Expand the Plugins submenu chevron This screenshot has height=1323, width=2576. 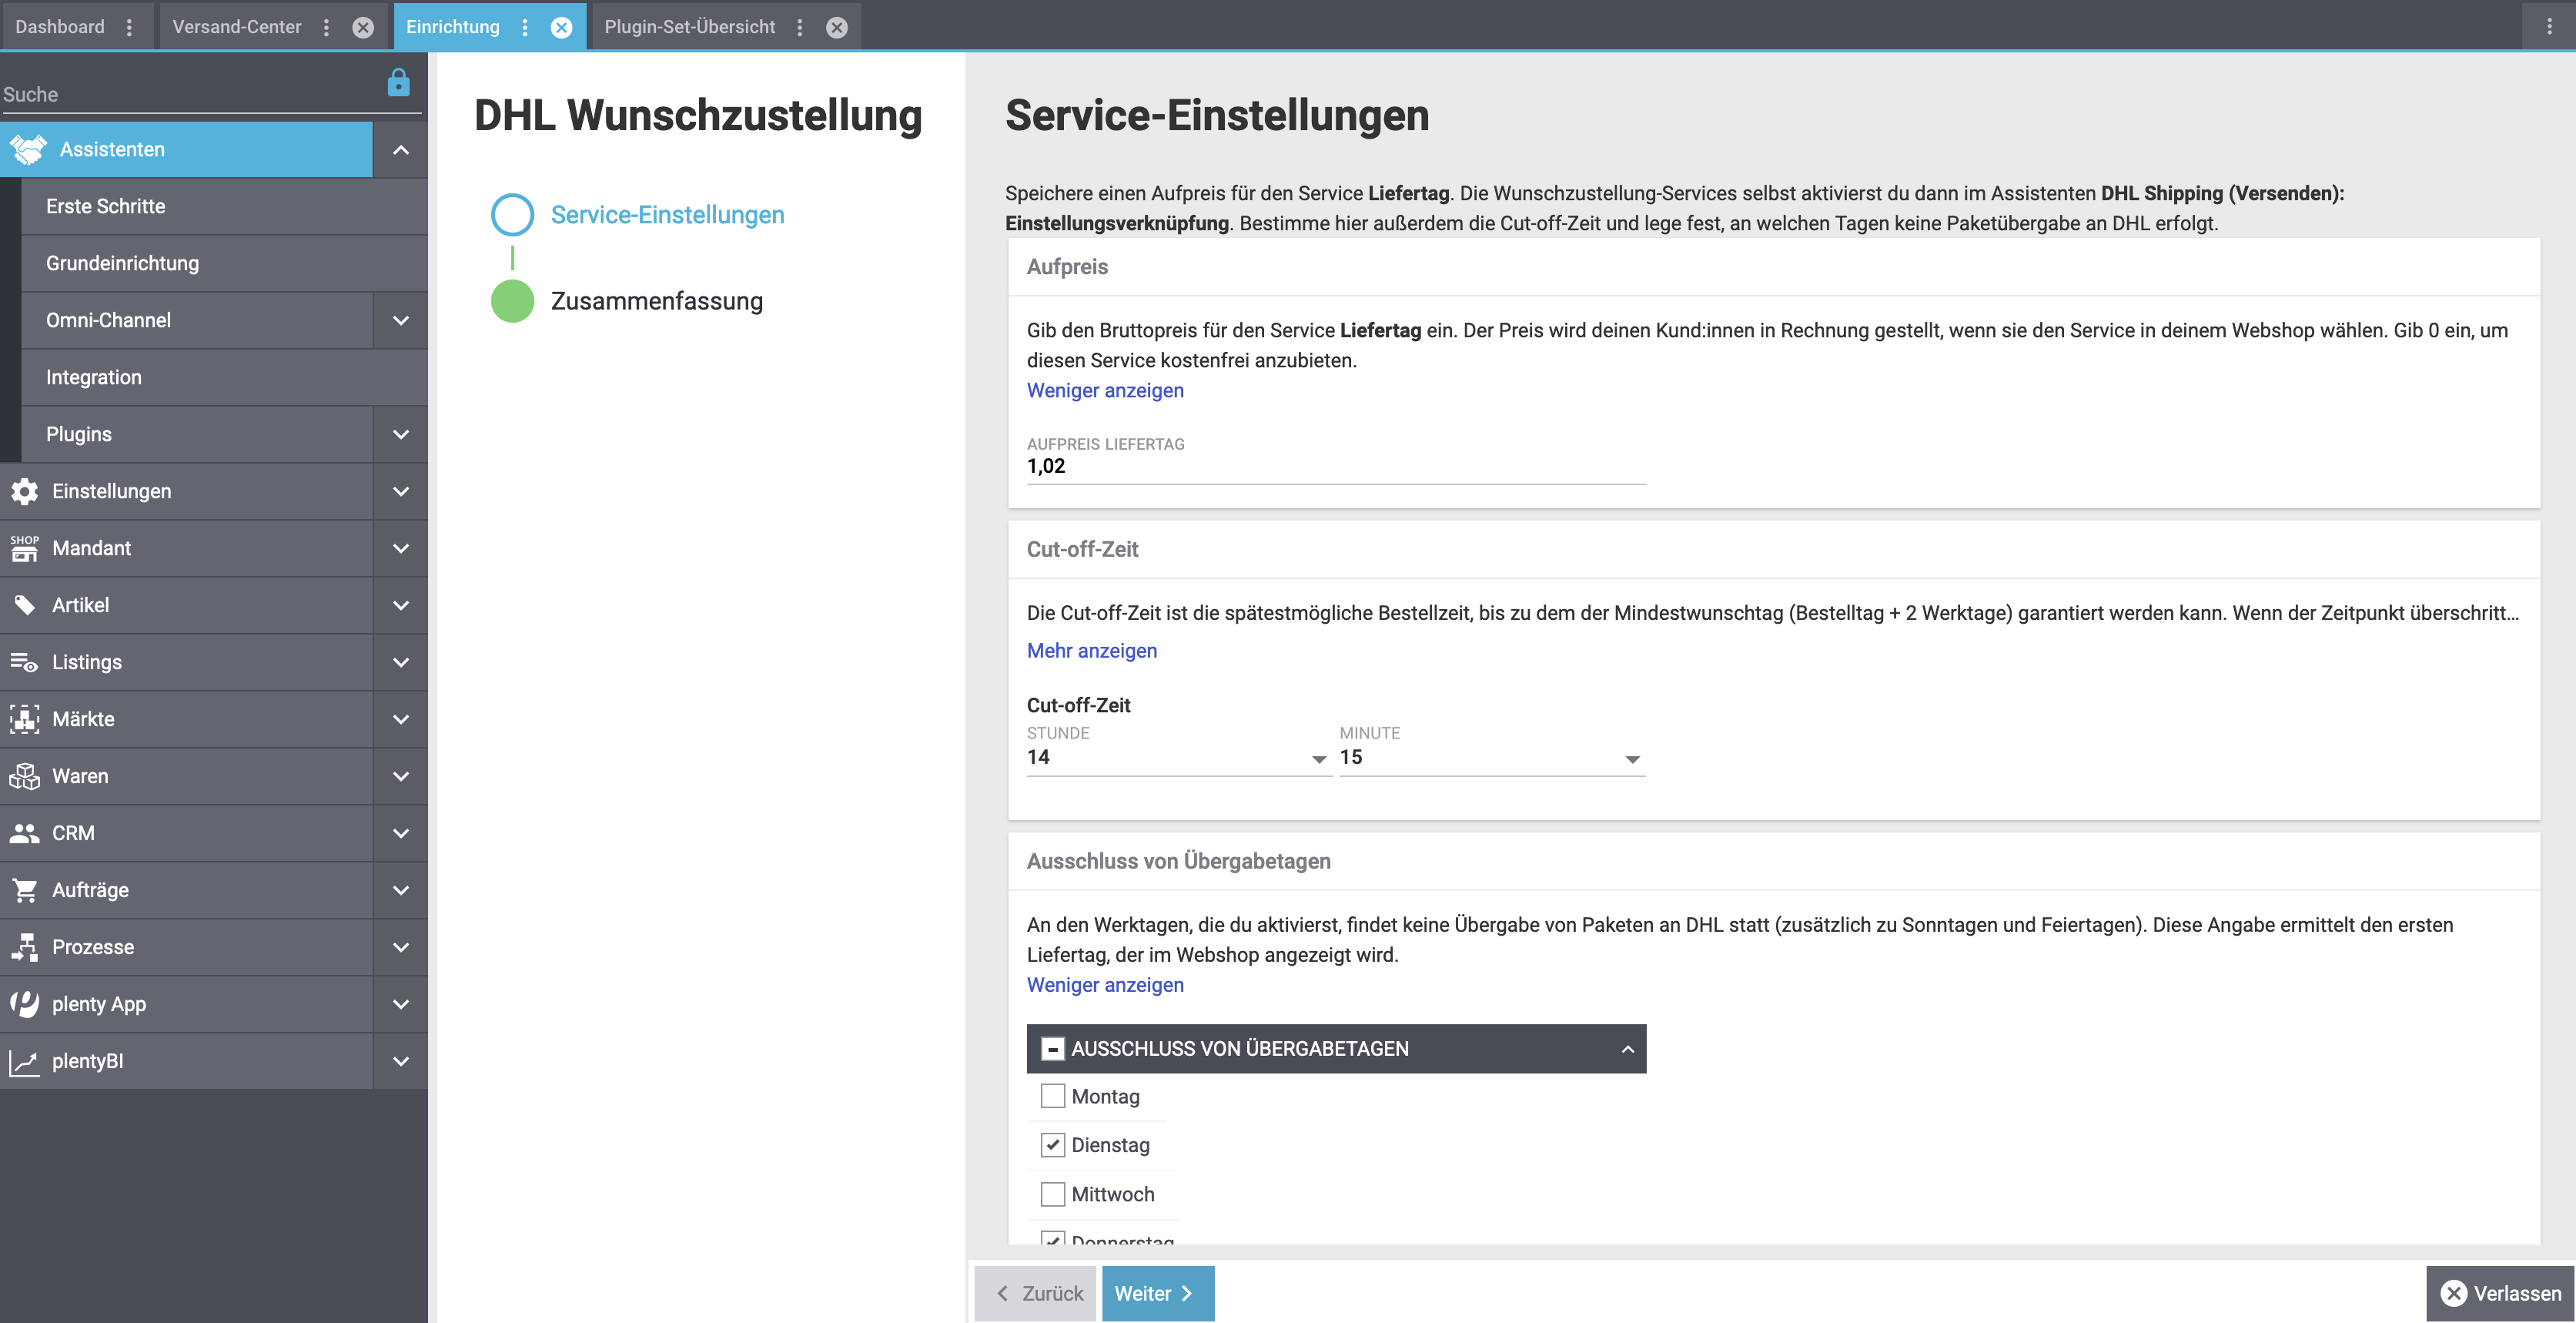point(401,435)
